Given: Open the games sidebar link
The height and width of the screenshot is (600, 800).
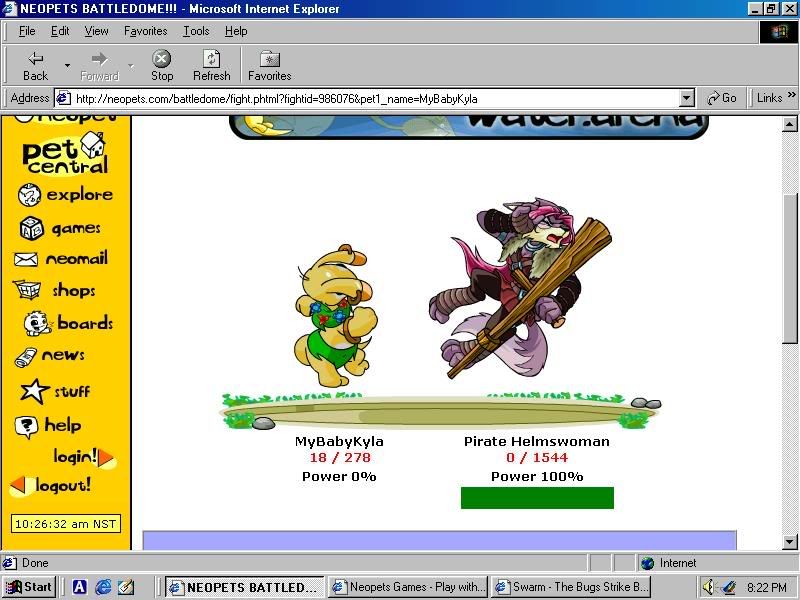Looking at the screenshot, I should pyautogui.click(x=76, y=229).
